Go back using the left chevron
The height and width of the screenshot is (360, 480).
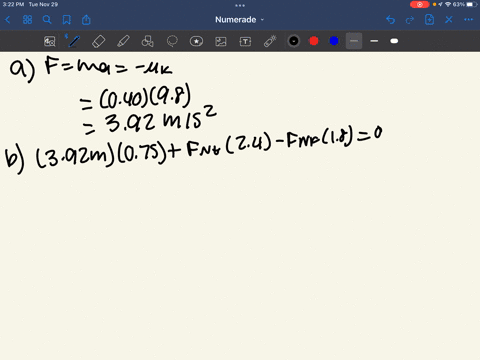pyautogui.click(x=8, y=20)
